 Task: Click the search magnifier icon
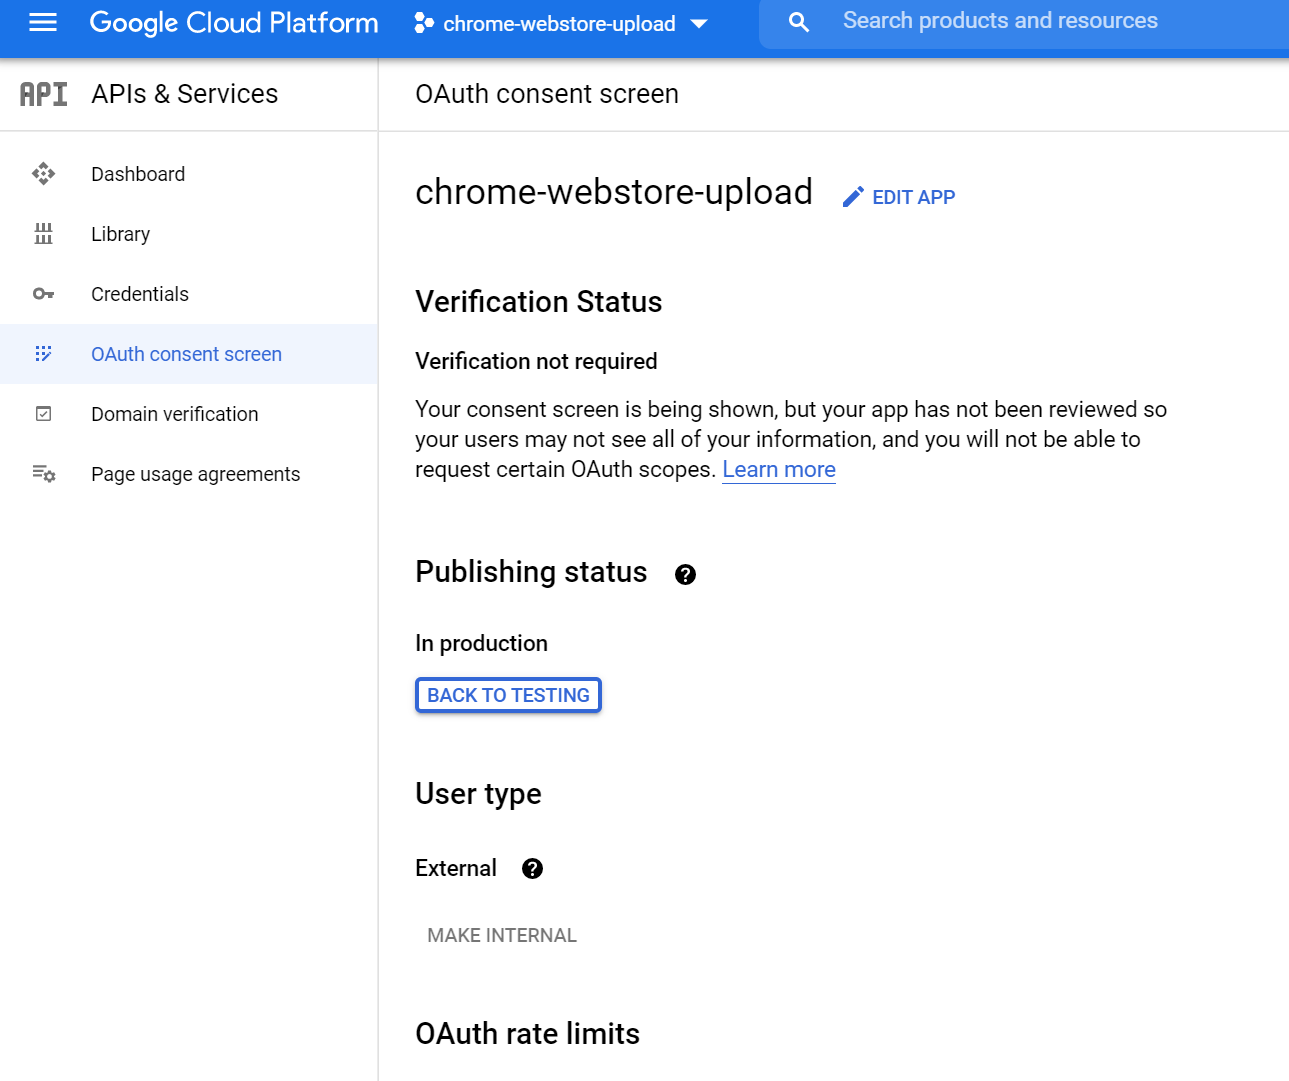point(798,22)
